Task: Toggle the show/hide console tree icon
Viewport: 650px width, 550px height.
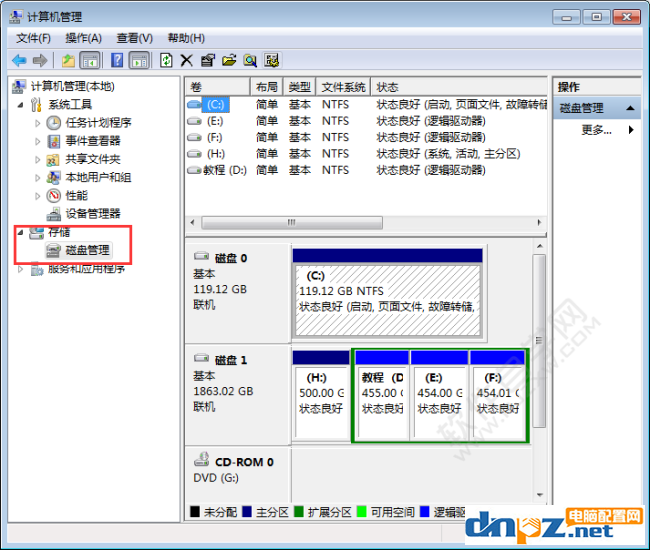Action: point(90,61)
